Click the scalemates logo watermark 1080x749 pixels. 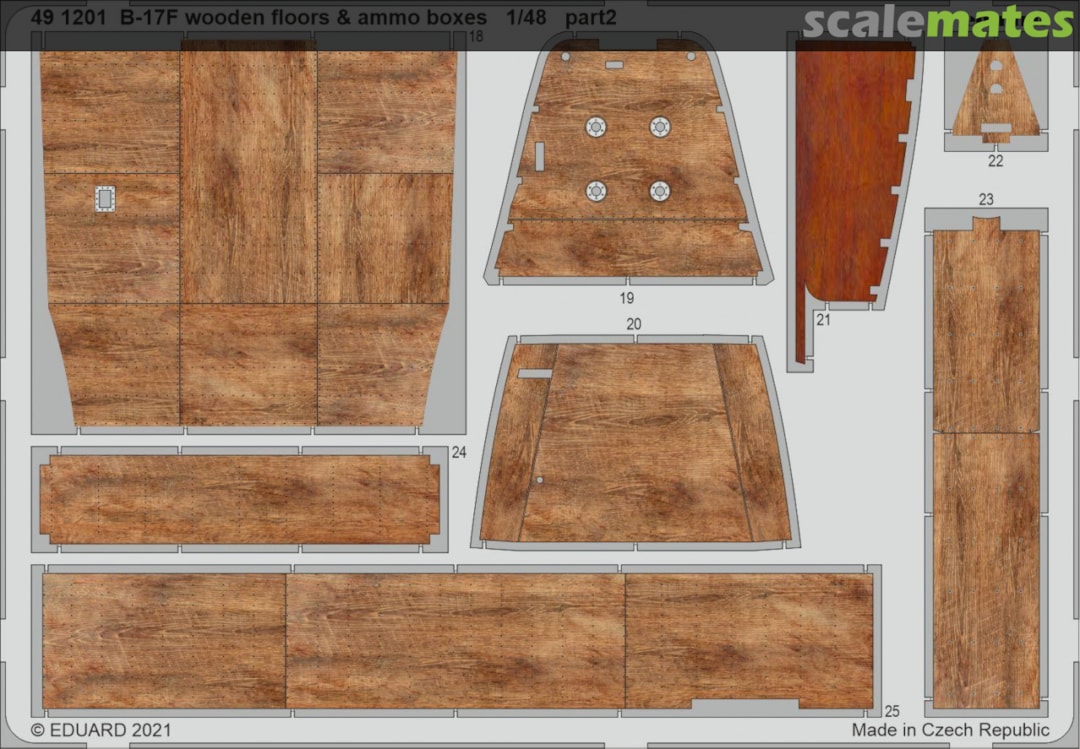click(938, 22)
